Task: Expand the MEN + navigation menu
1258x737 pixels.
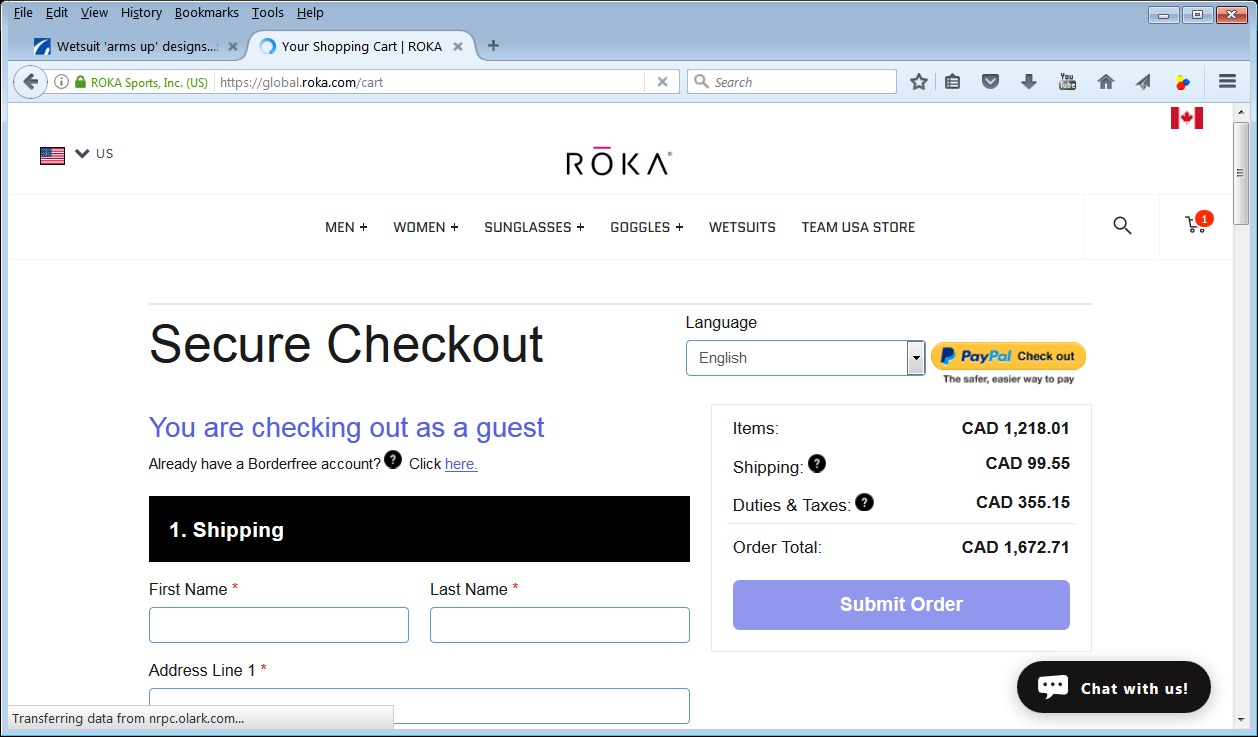Action: [346, 227]
